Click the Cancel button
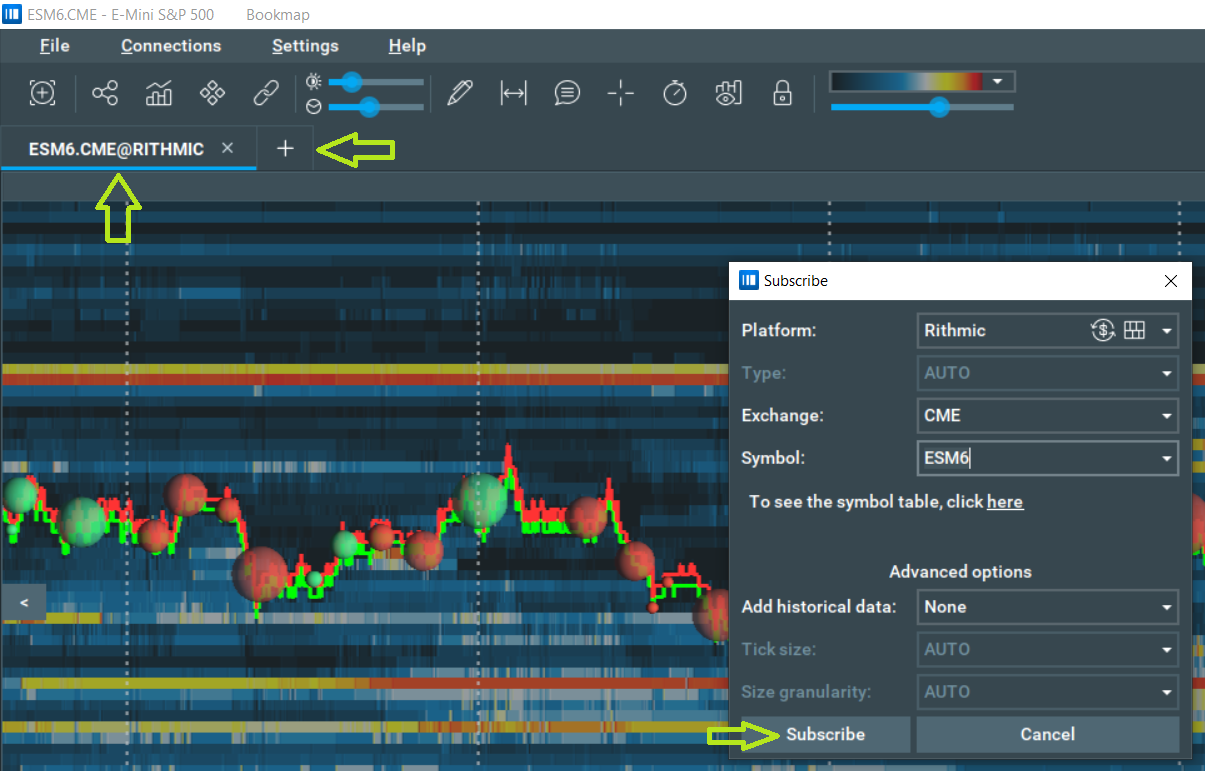This screenshot has width=1205, height=771. (1047, 734)
